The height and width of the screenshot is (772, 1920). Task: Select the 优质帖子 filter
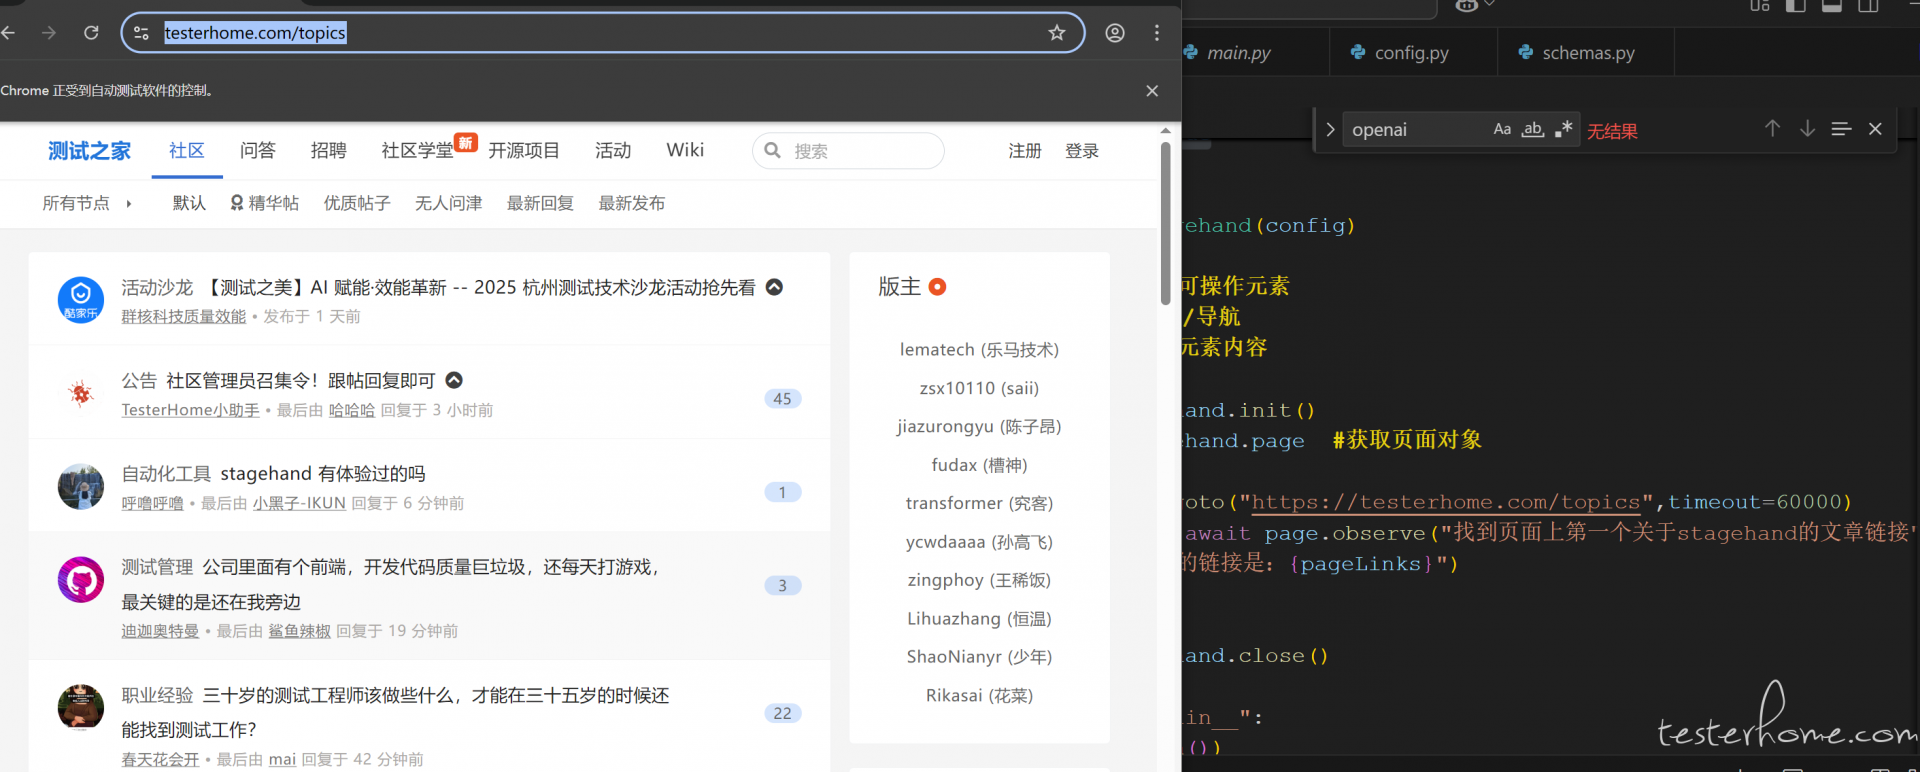tap(357, 204)
